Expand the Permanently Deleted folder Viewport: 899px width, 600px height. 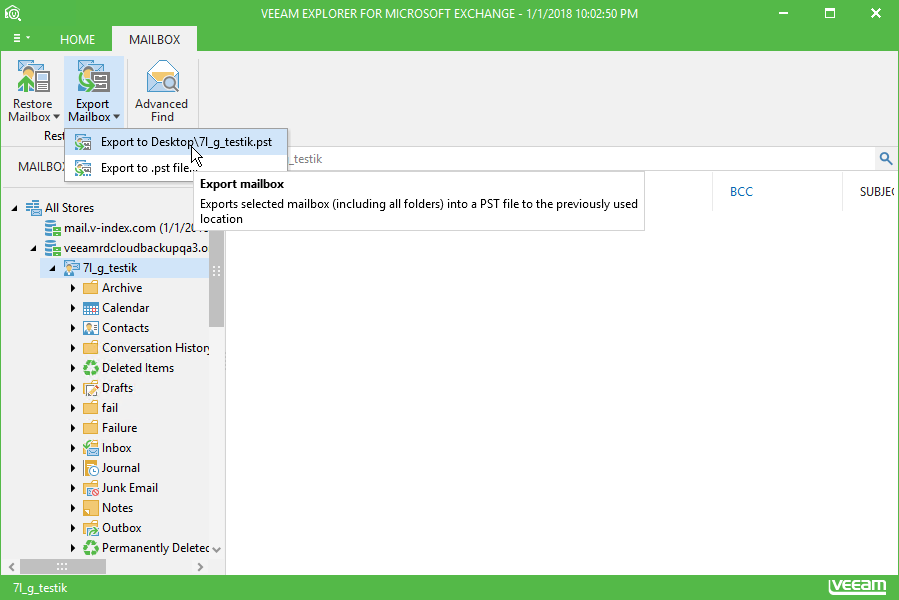[73, 548]
